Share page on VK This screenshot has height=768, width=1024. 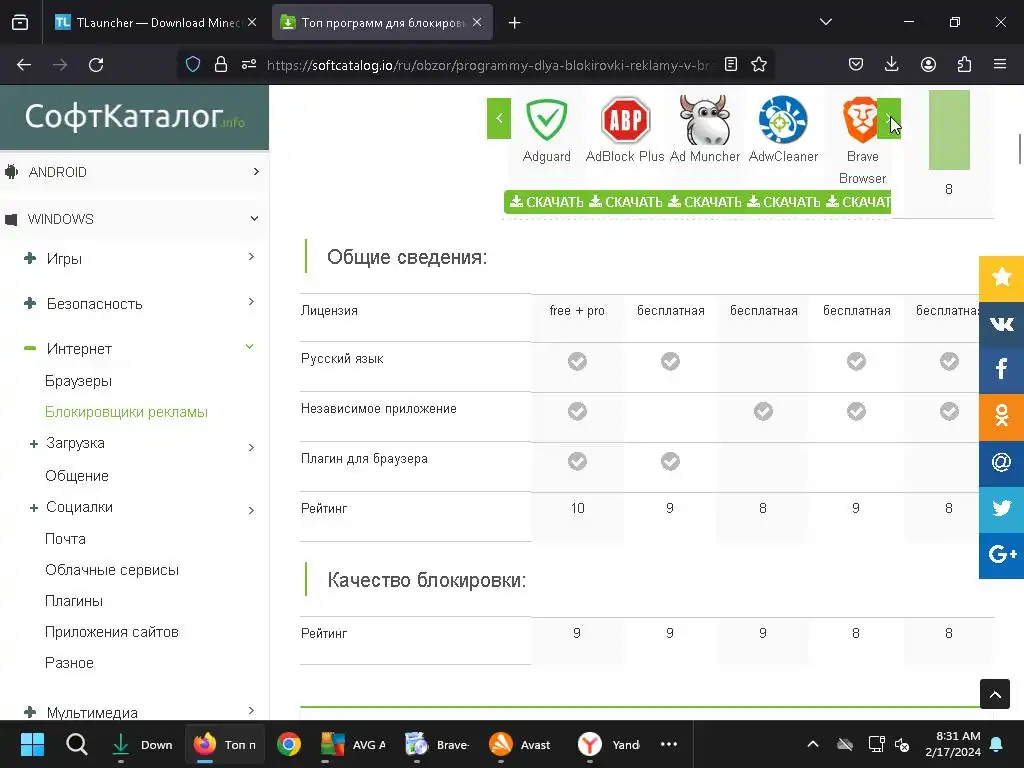[1001, 324]
